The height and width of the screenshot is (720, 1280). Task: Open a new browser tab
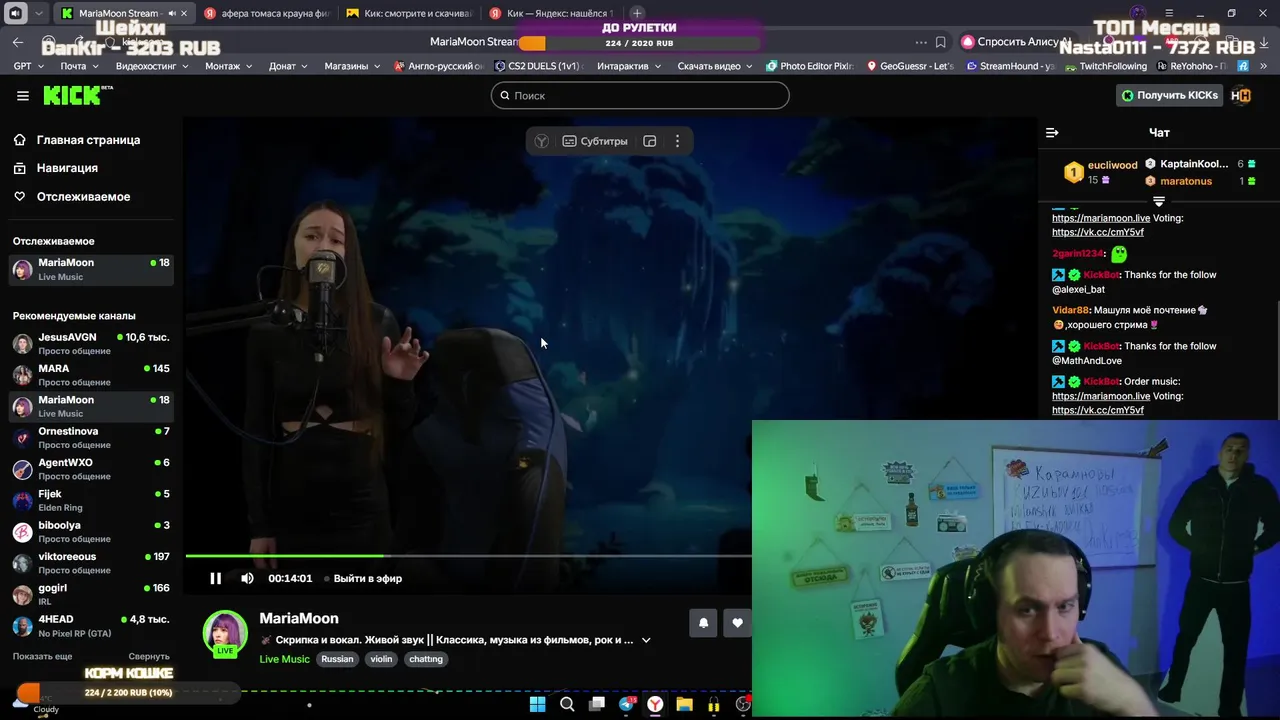tap(637, 13)
